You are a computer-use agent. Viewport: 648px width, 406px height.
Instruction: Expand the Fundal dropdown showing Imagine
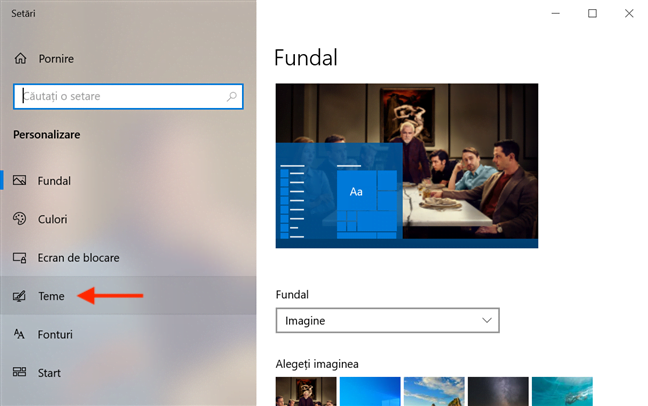point(387,321)
